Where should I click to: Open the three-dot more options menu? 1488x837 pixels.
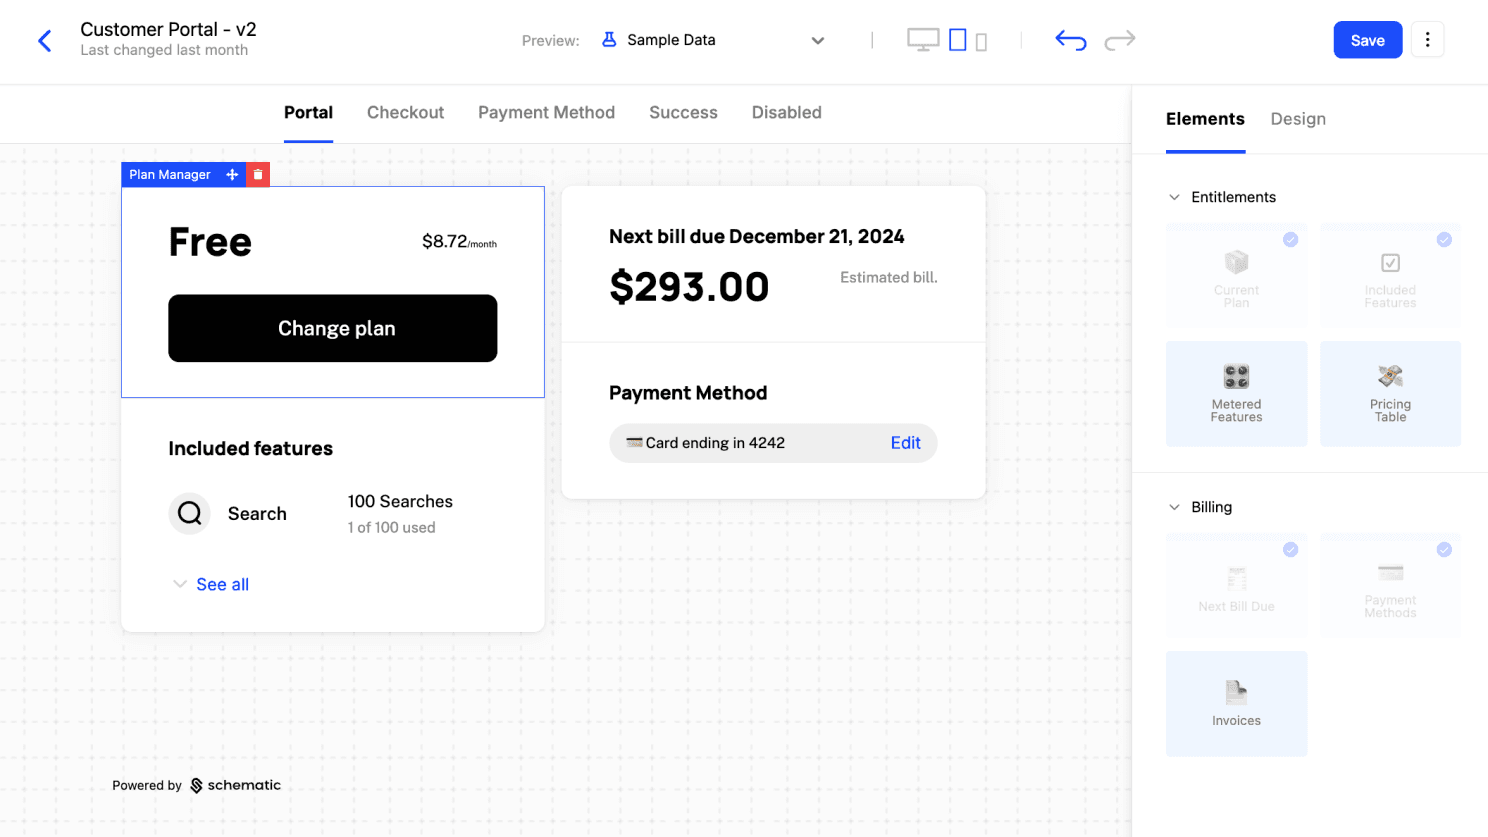pos(1427,40)
